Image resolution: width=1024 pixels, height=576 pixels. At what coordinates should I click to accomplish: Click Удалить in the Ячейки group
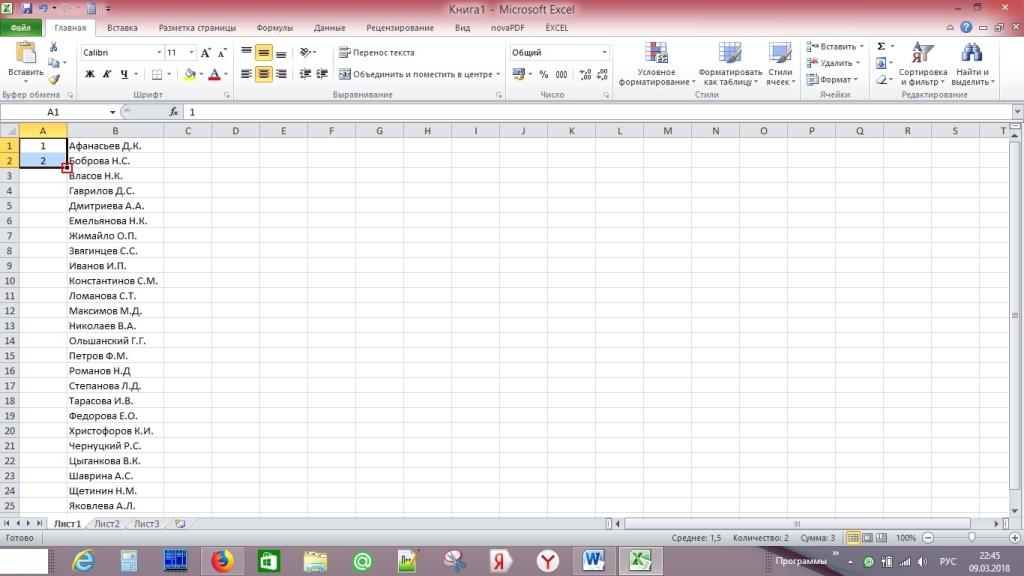829,63
